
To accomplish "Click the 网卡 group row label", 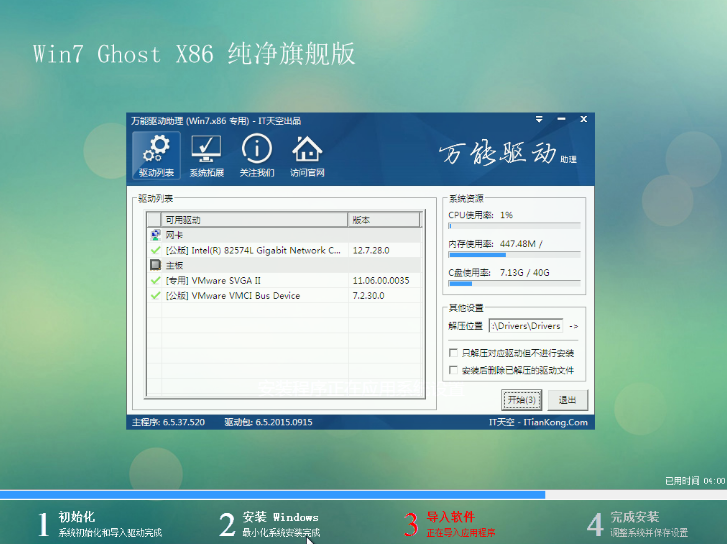I will (174, 235).
